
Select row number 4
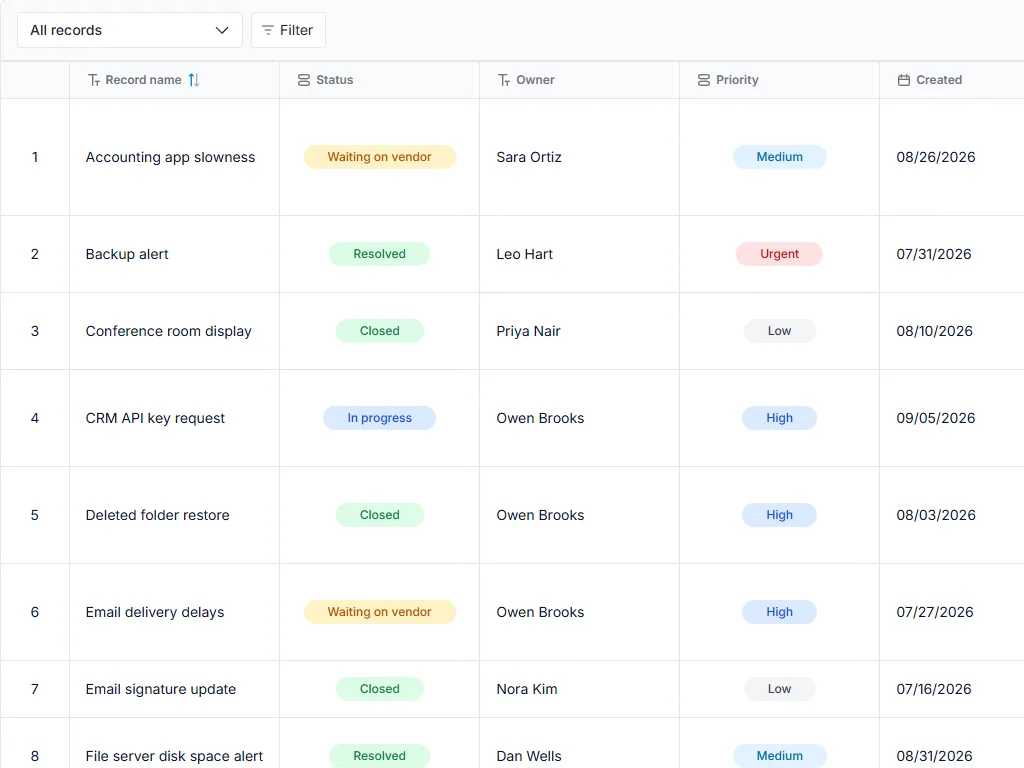pos(35,418)
